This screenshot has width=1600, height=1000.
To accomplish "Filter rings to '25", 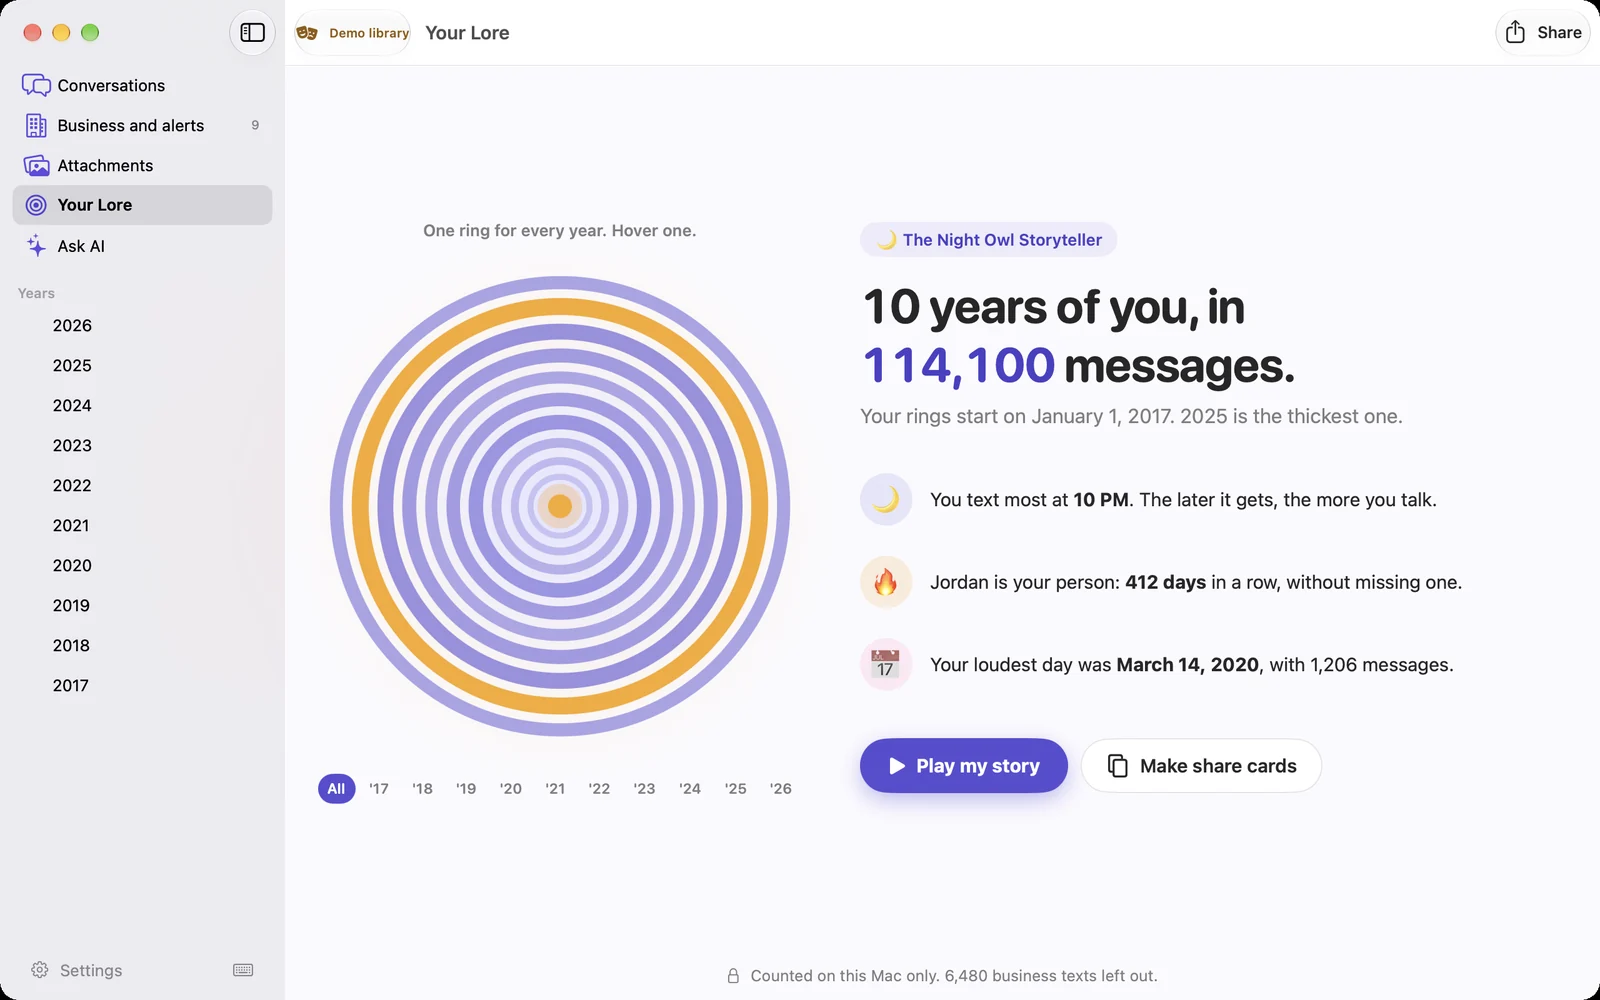I will tap(736, 789).
